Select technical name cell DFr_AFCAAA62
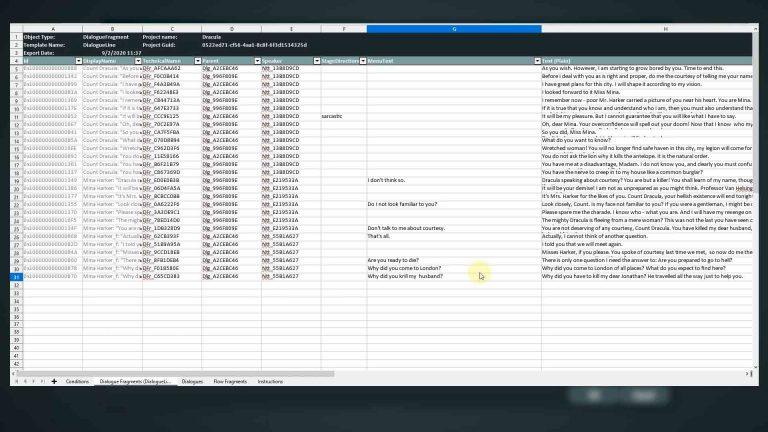This screenshot has width=768, height=432. click(172, 69)
